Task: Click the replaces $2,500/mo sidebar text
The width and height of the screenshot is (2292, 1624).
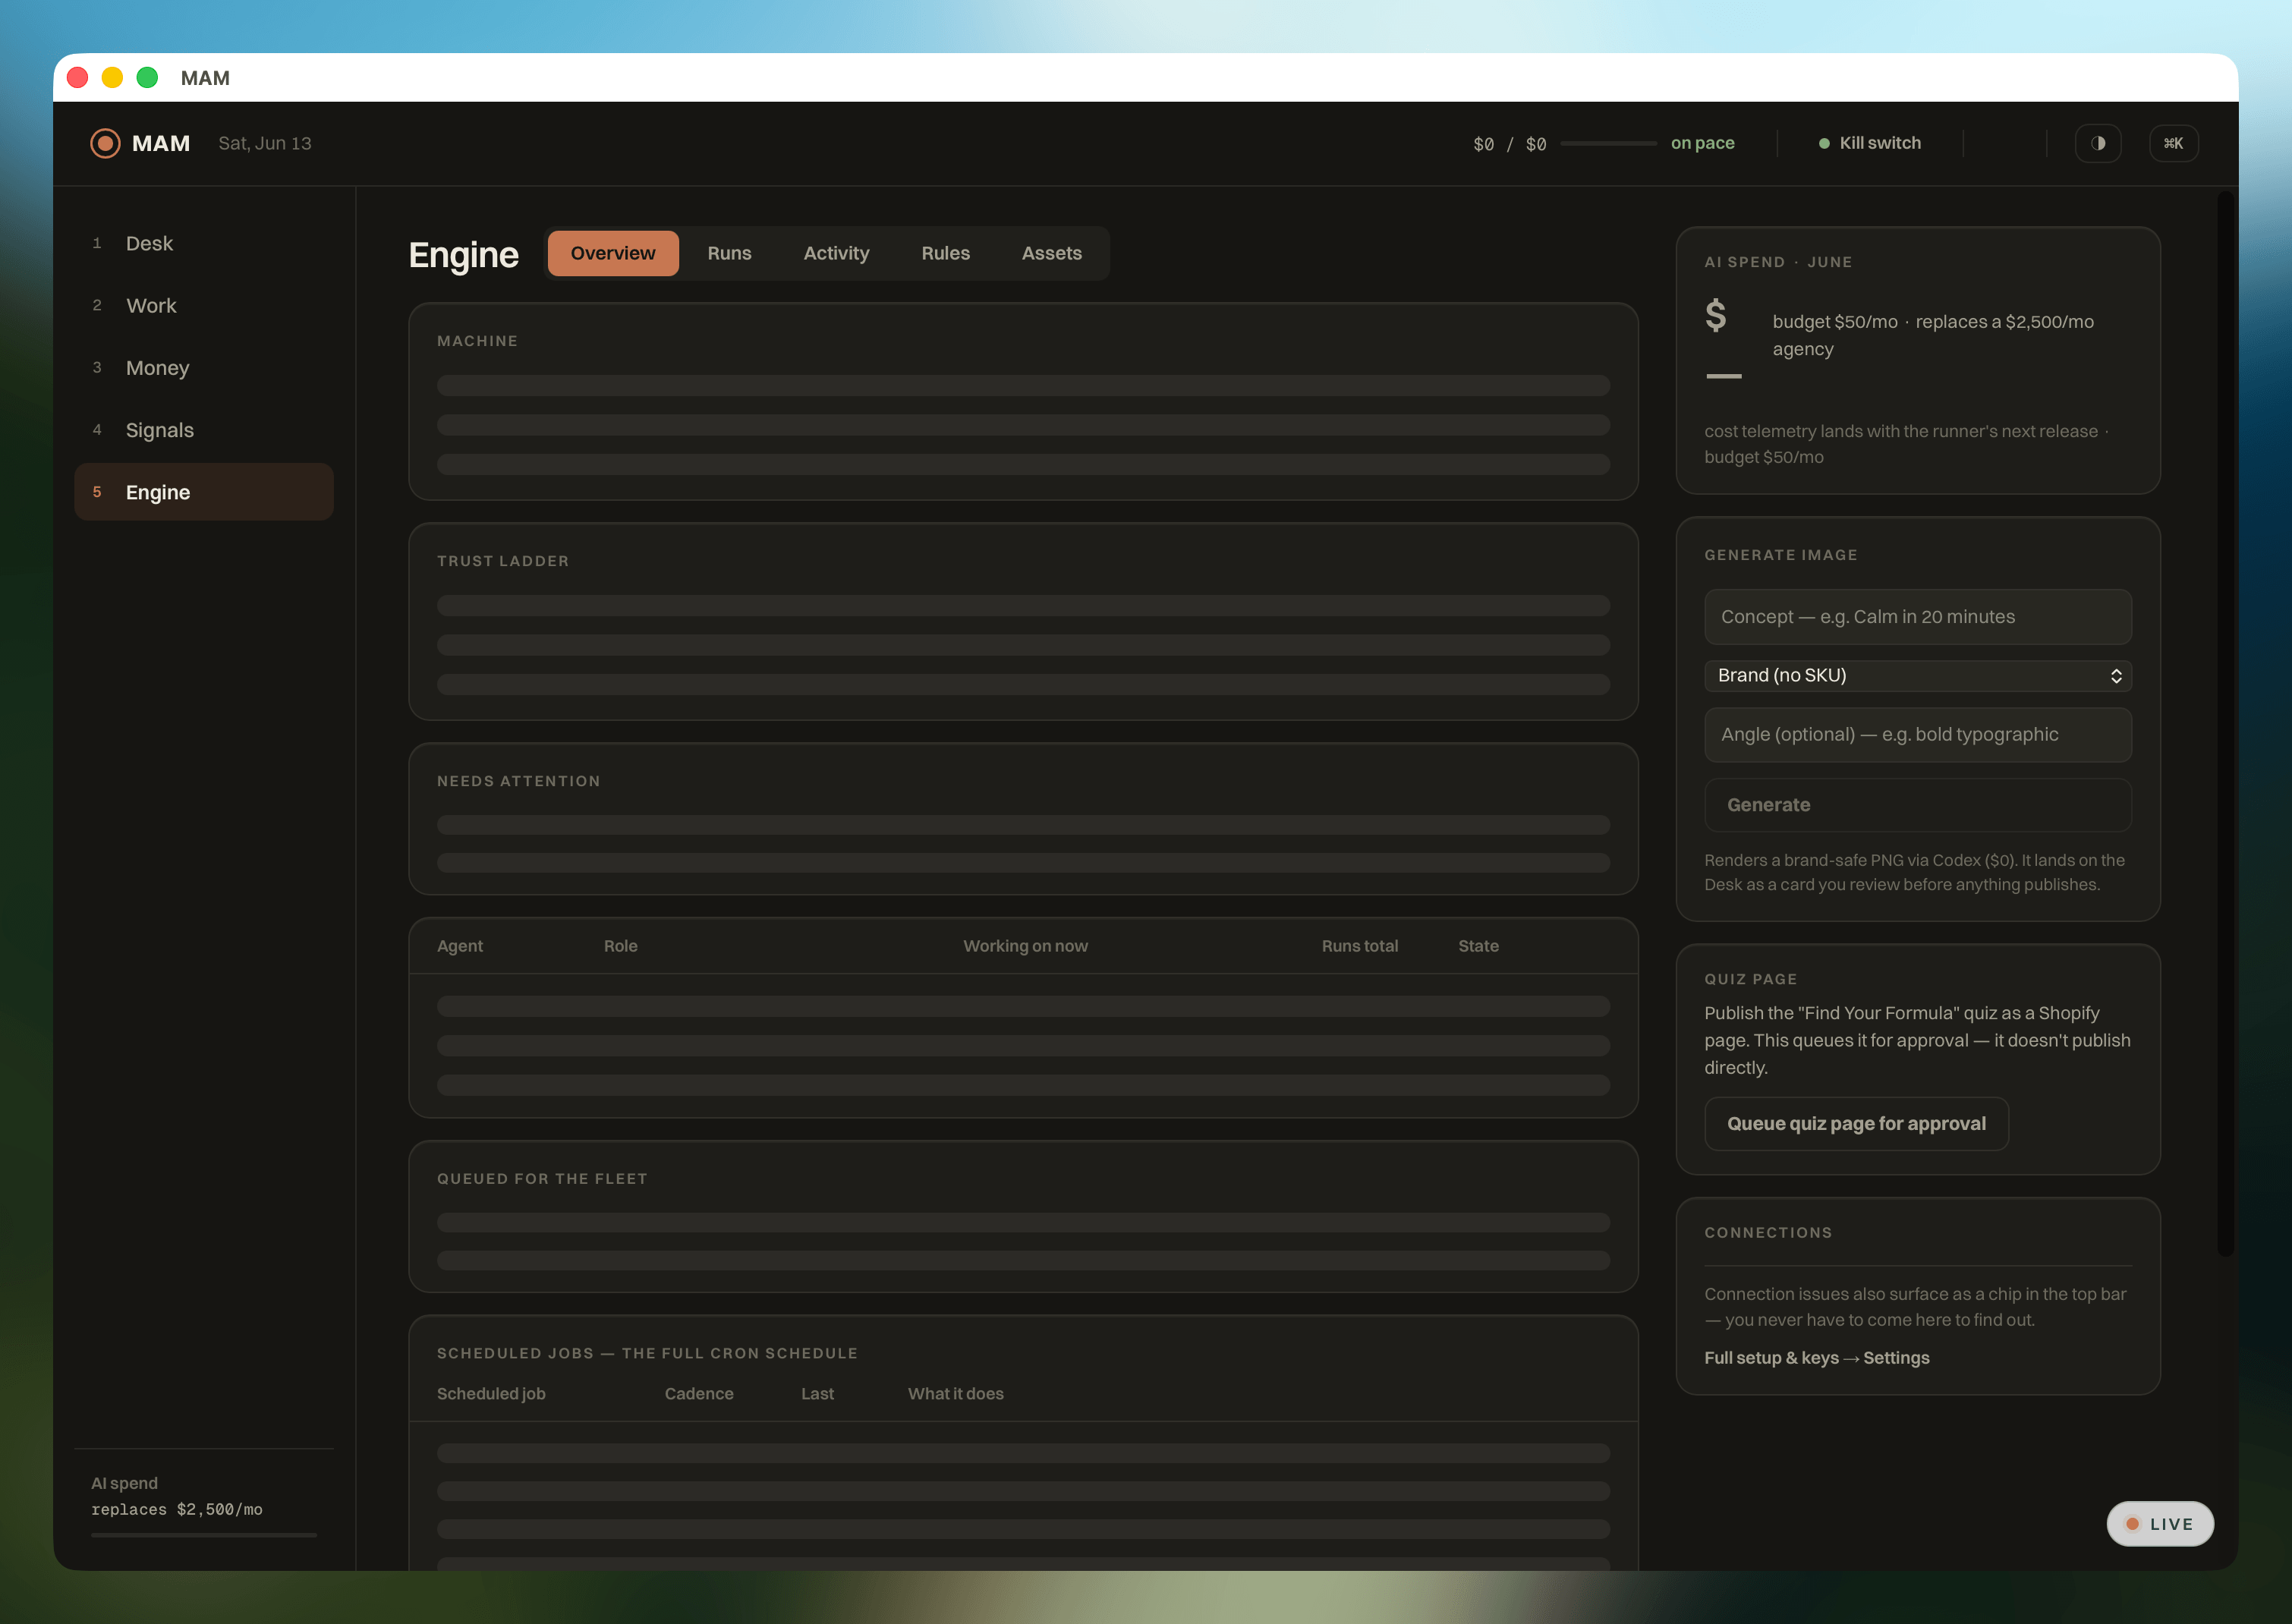Action: click(177, 1509)
